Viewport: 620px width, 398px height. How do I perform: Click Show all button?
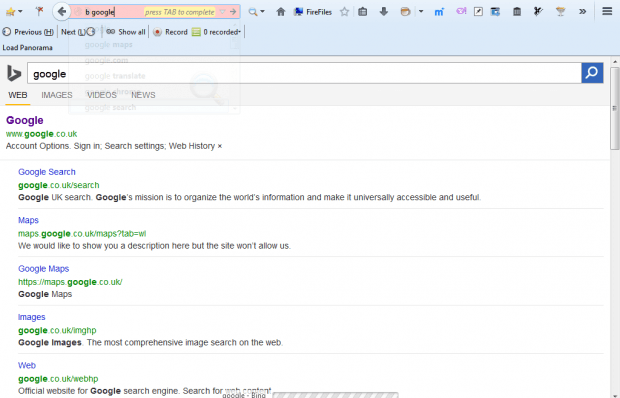tap(126, 32)
